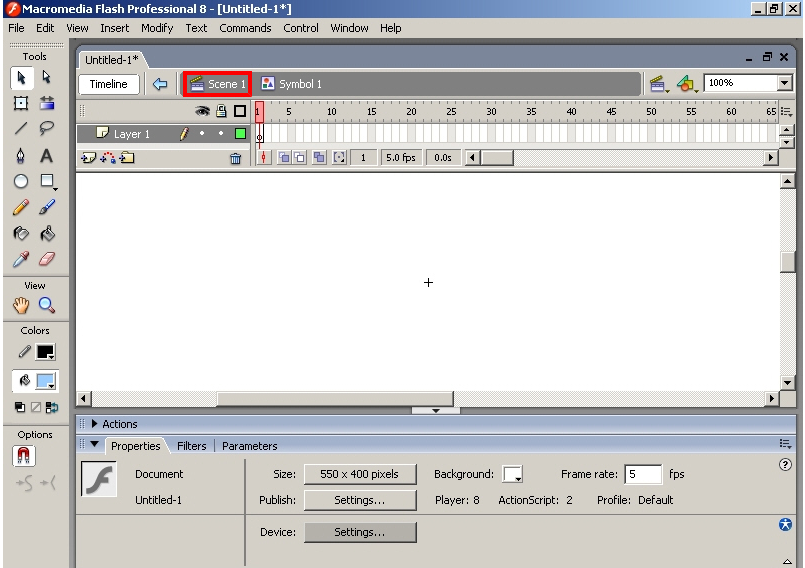Screen dimensions: 805x568
Task: Toggle Edit Multiple Frames button
Action: (319, 158)
